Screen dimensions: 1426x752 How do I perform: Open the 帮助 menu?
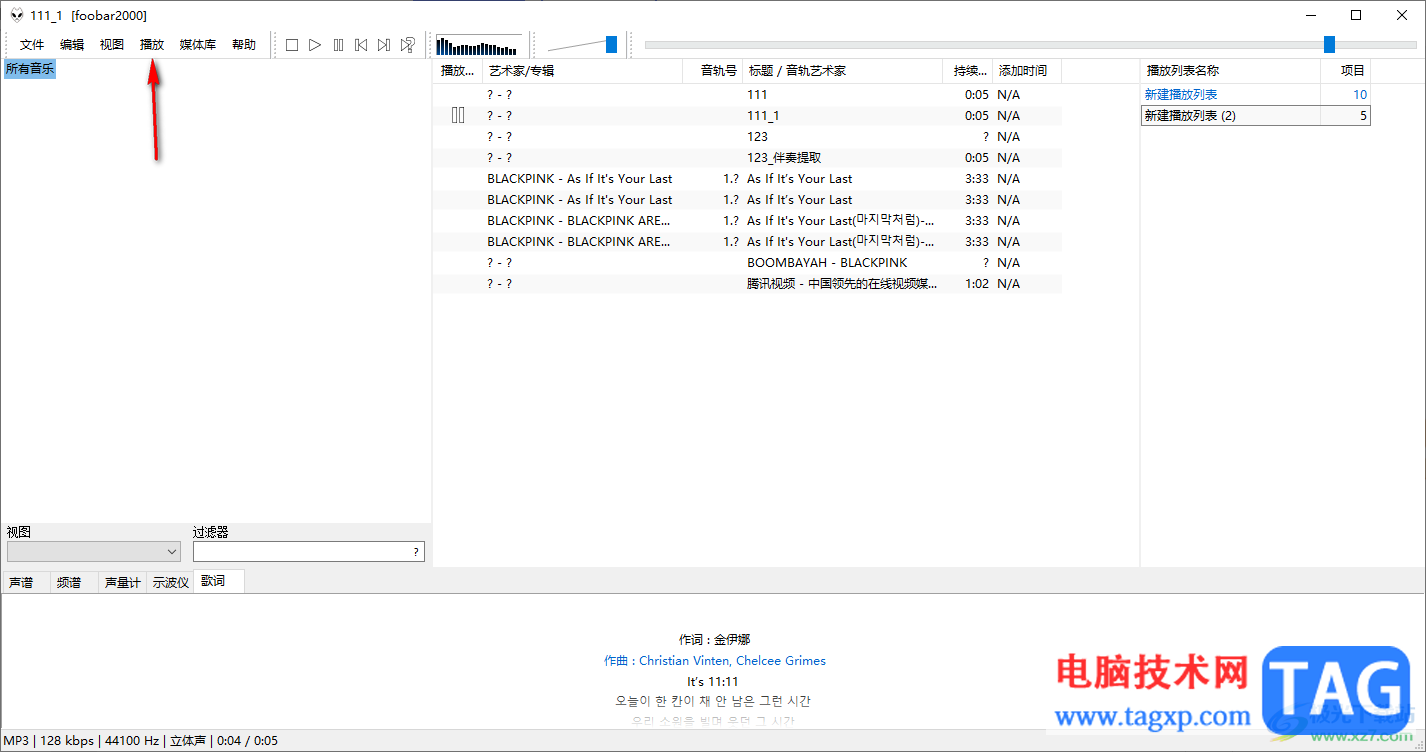(244, 45)
